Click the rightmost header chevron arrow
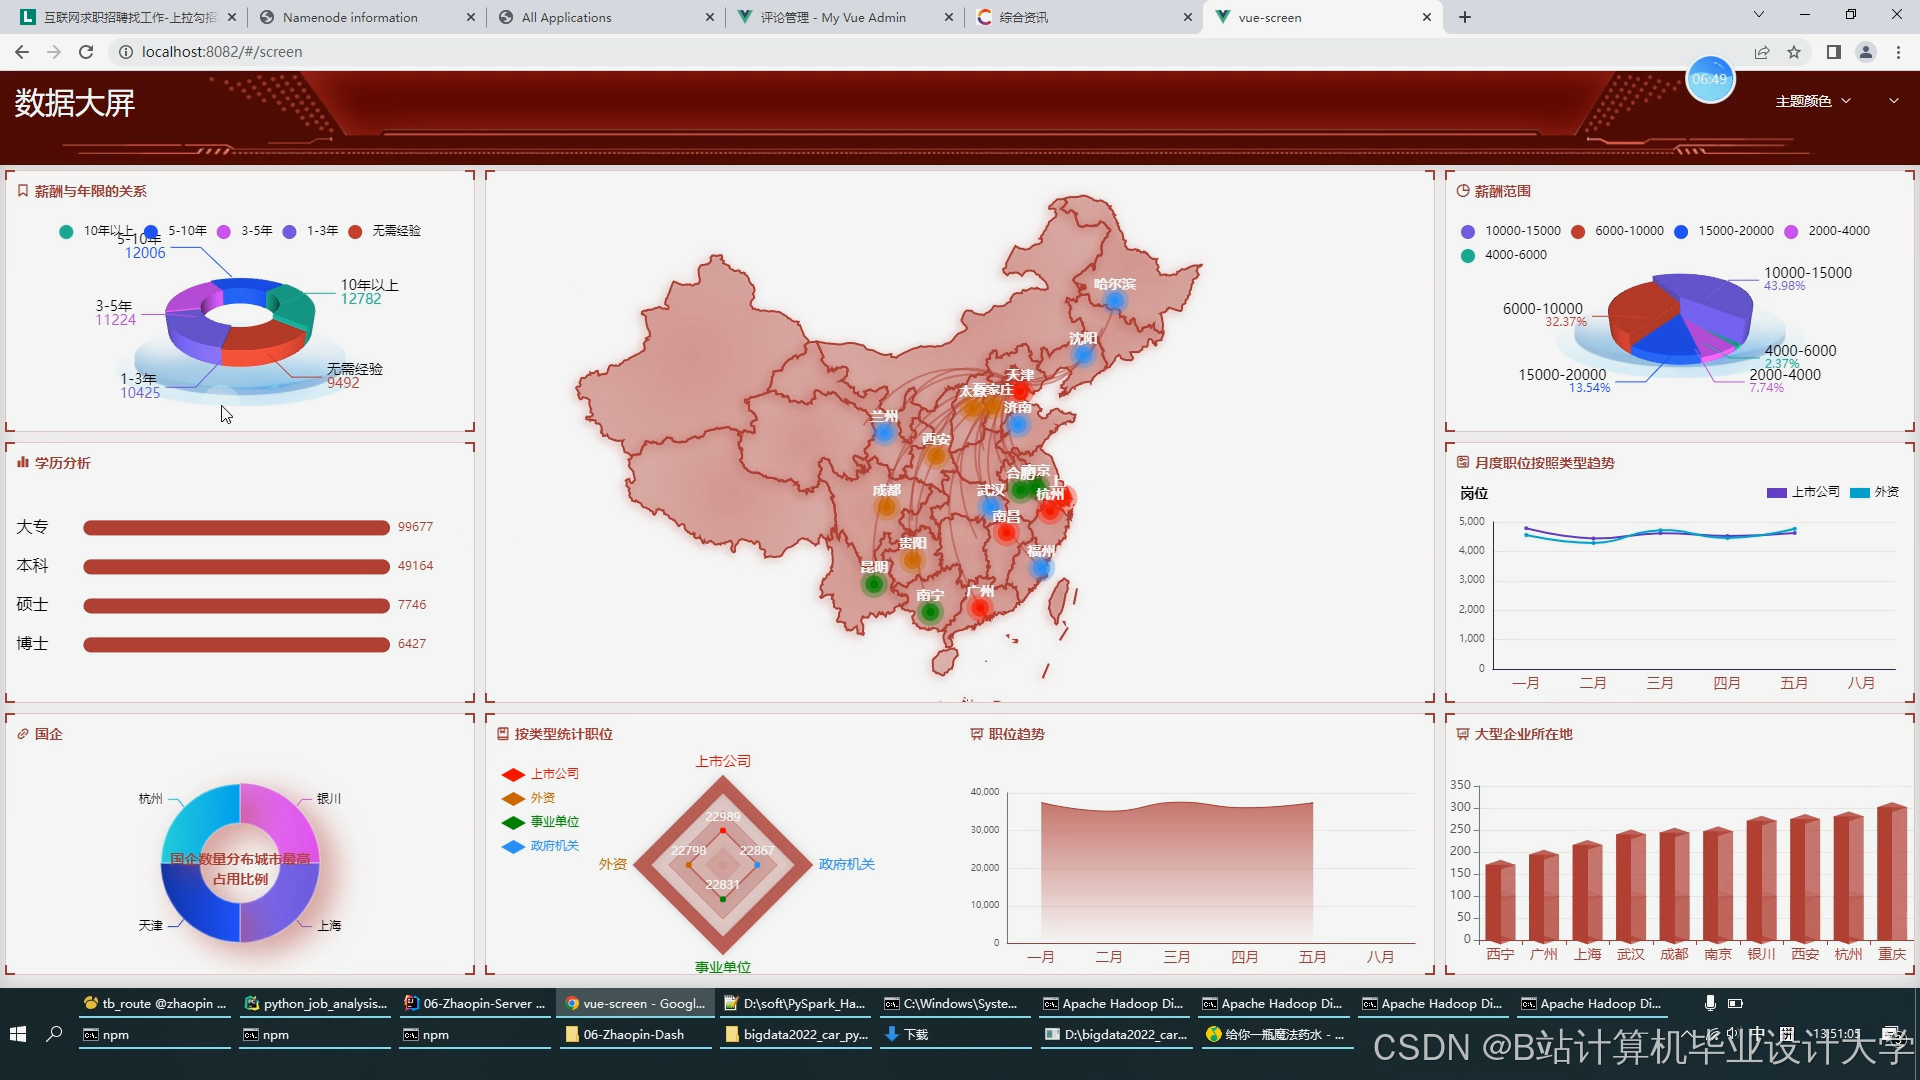This screenshot has height=1080, width=1920. 1893,101
